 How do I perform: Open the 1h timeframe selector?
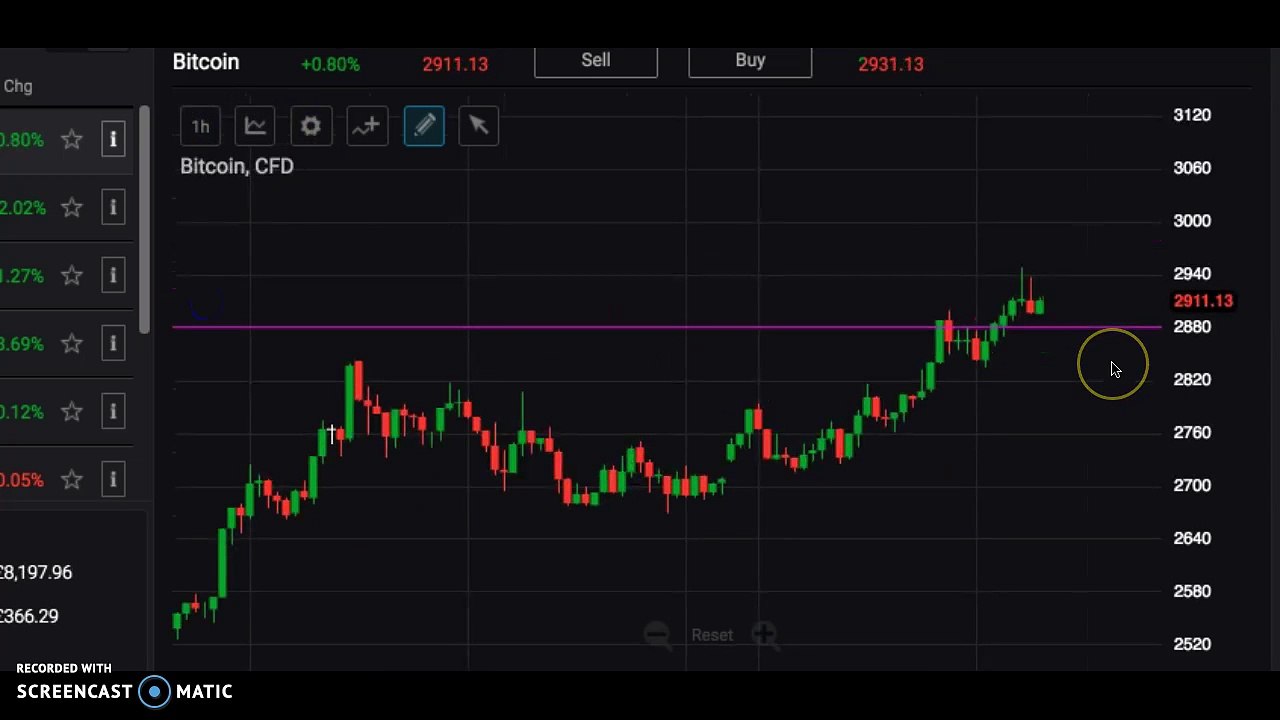coord(200,126)
